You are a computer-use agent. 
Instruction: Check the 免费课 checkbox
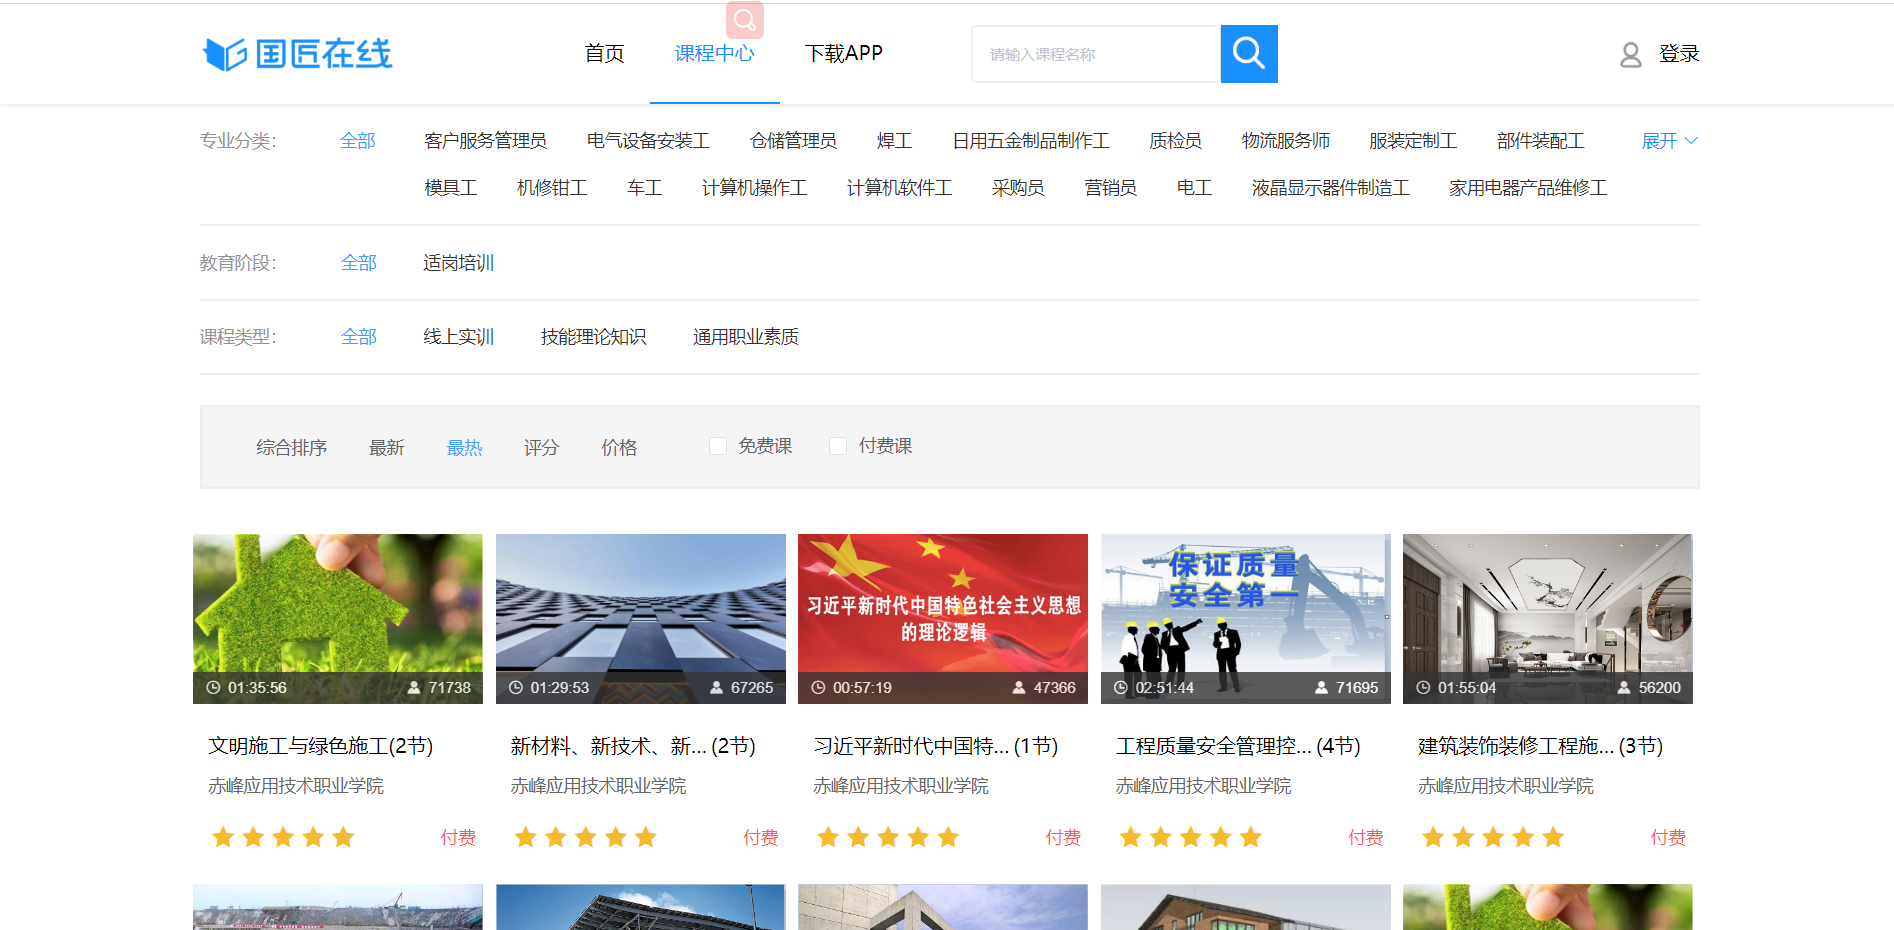[718, 446]
